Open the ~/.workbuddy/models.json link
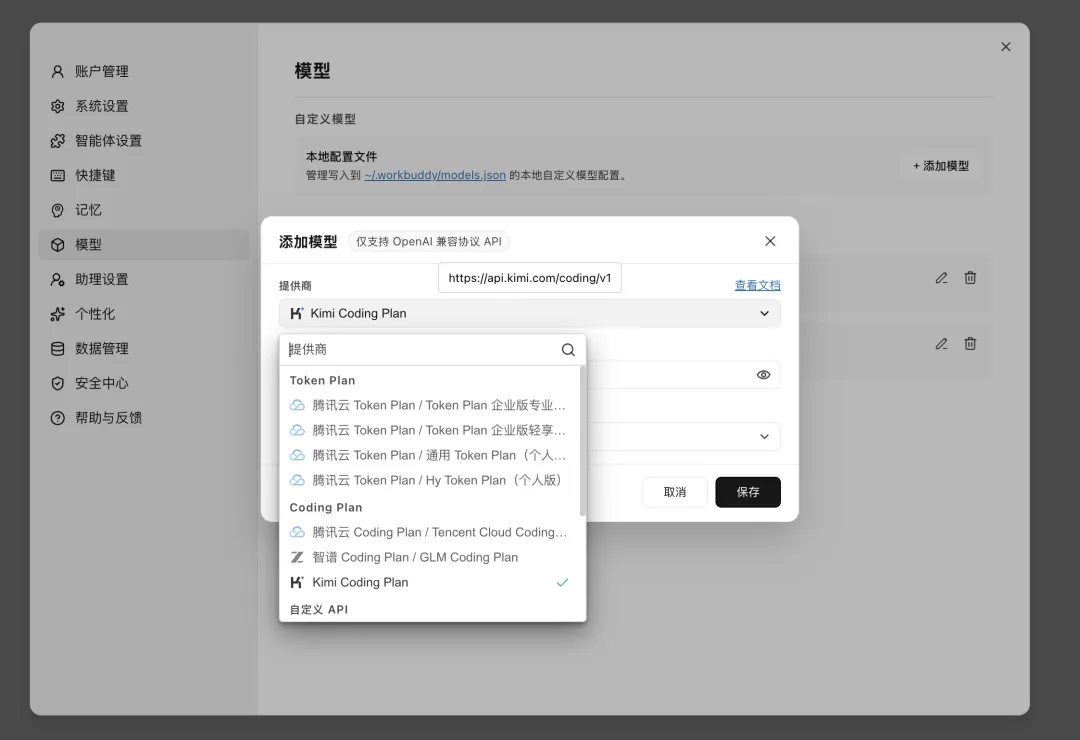 (x=435, y=175)
